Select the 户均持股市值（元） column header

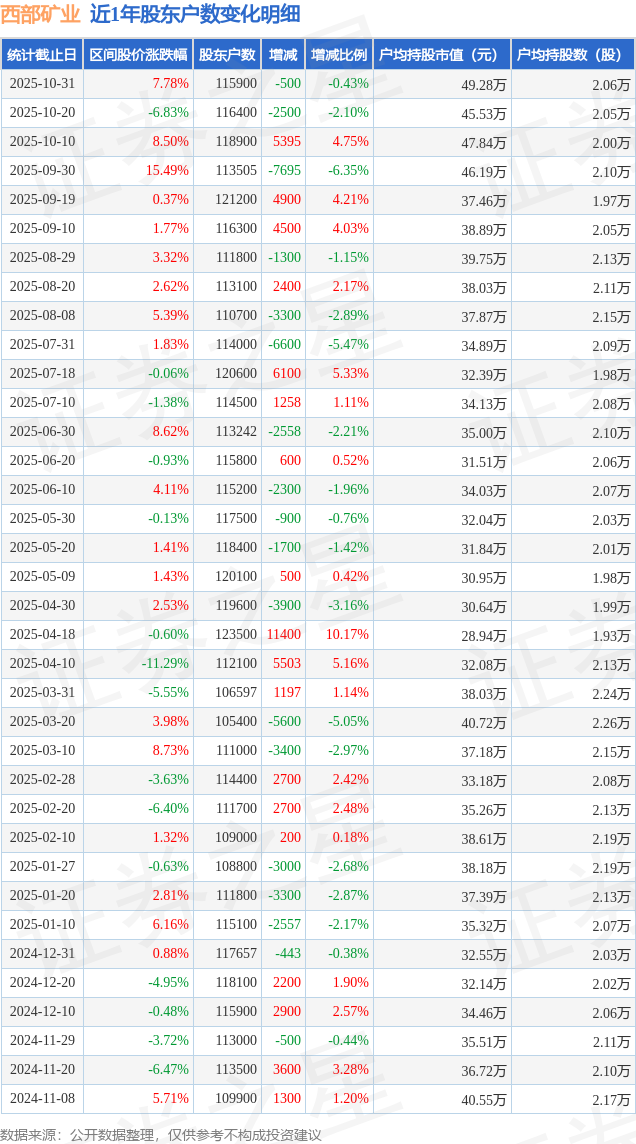[x=440, y=55]
